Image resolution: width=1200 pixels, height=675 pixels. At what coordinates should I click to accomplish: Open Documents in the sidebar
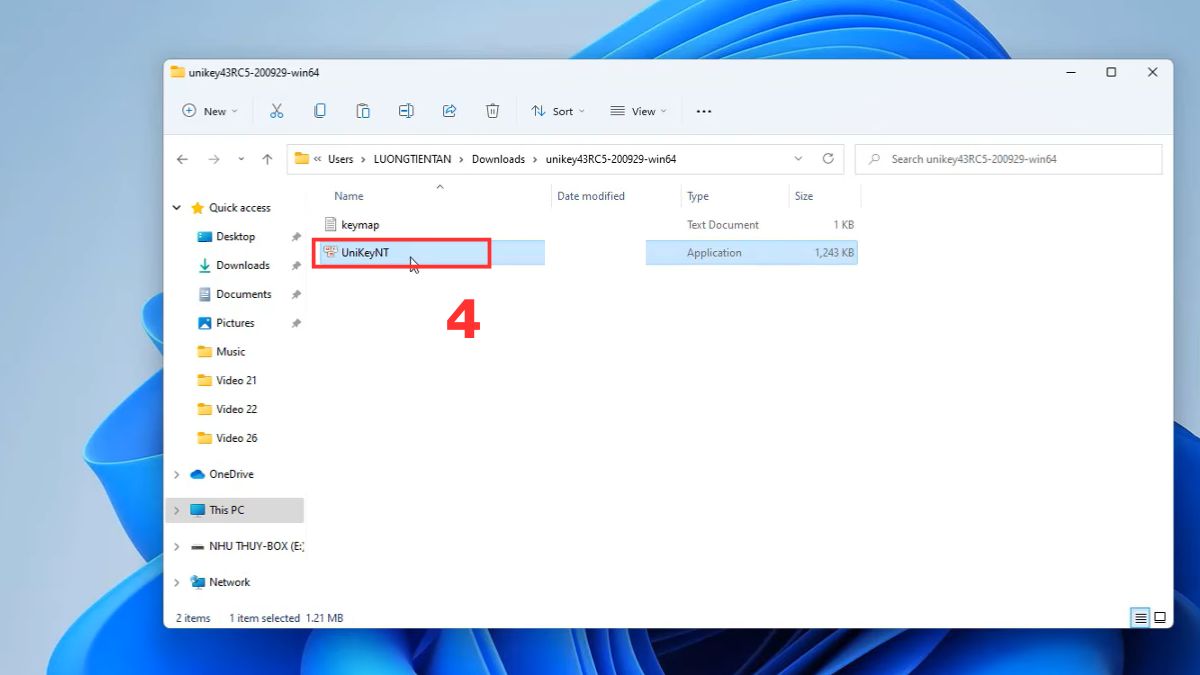(x=244, y=295)
